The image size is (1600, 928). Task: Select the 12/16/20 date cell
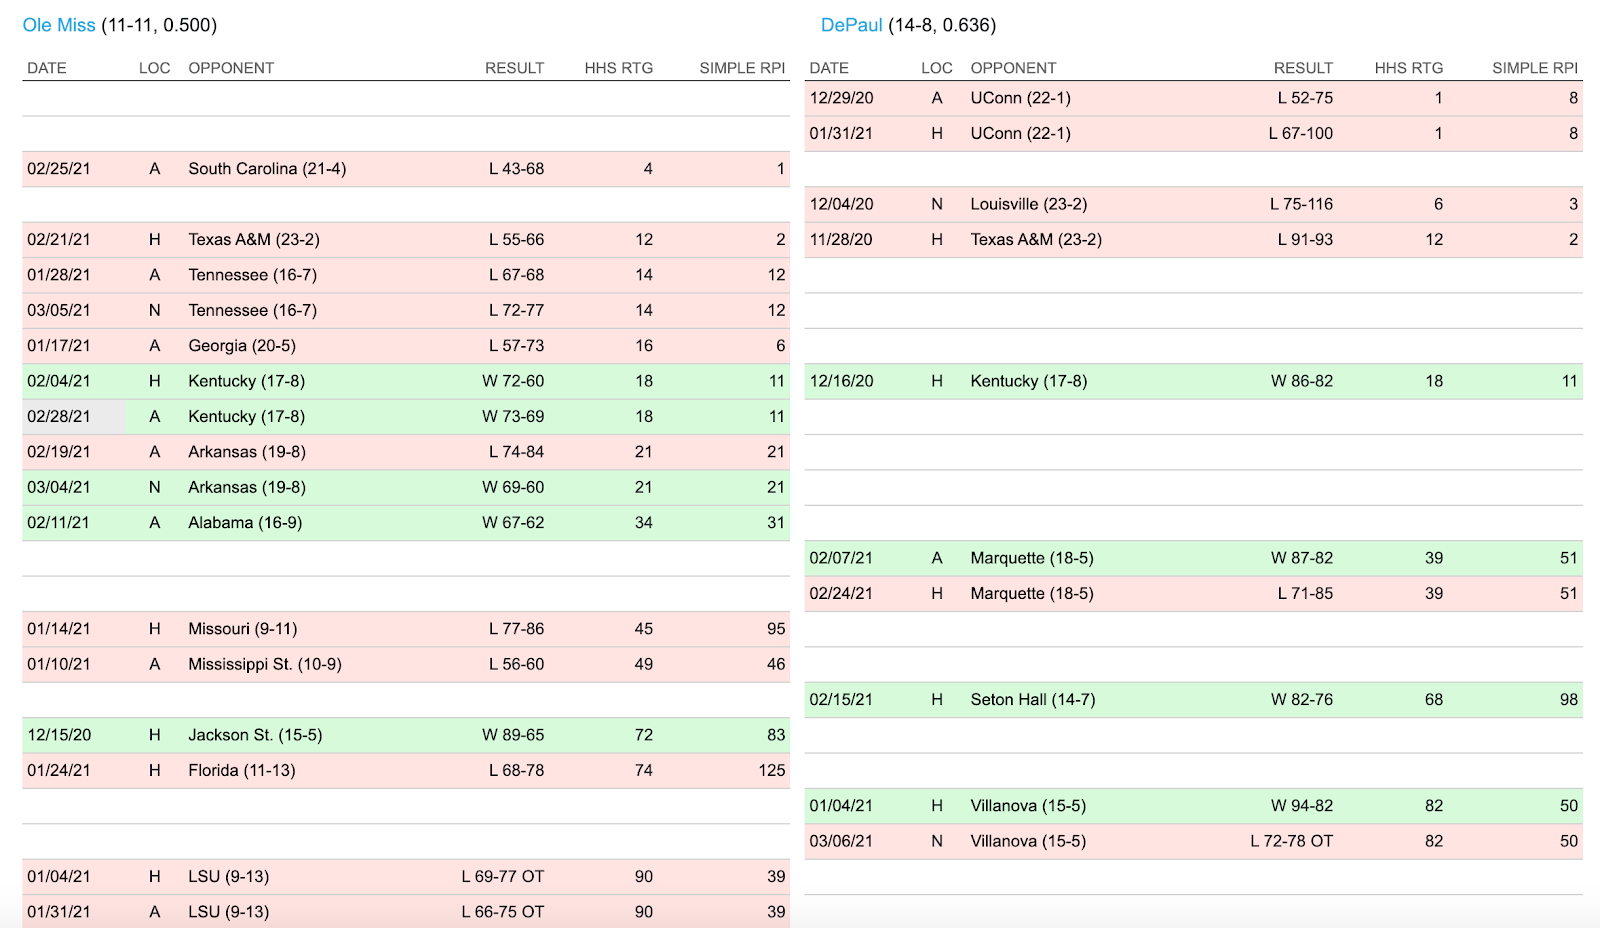click(841, 381)
